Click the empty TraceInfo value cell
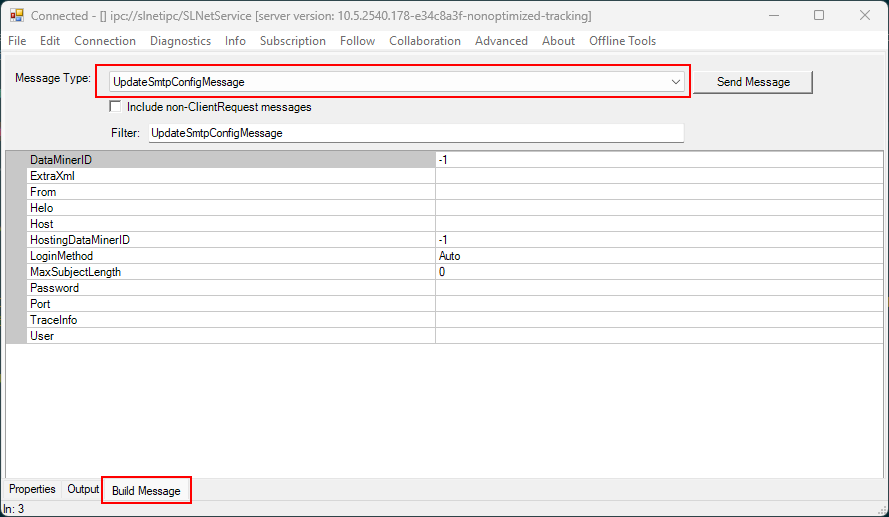 659,320
